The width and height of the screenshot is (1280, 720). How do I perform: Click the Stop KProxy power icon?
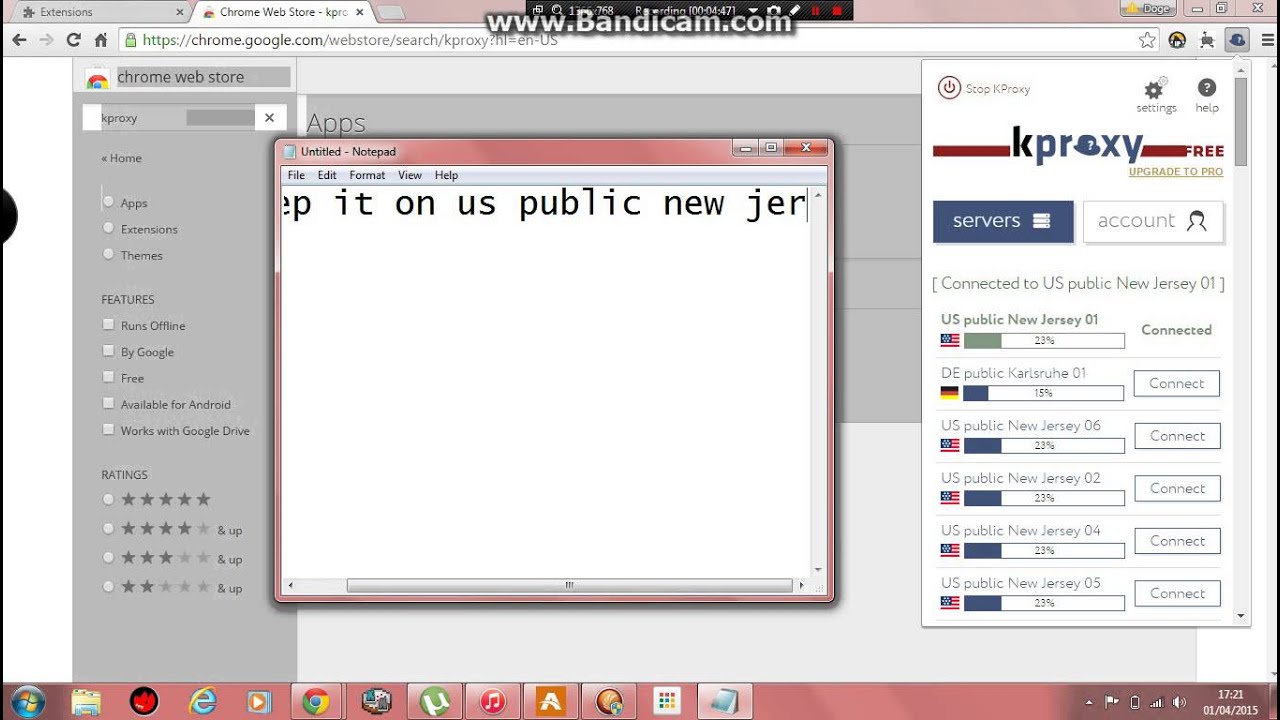click(x=949, y=88)
